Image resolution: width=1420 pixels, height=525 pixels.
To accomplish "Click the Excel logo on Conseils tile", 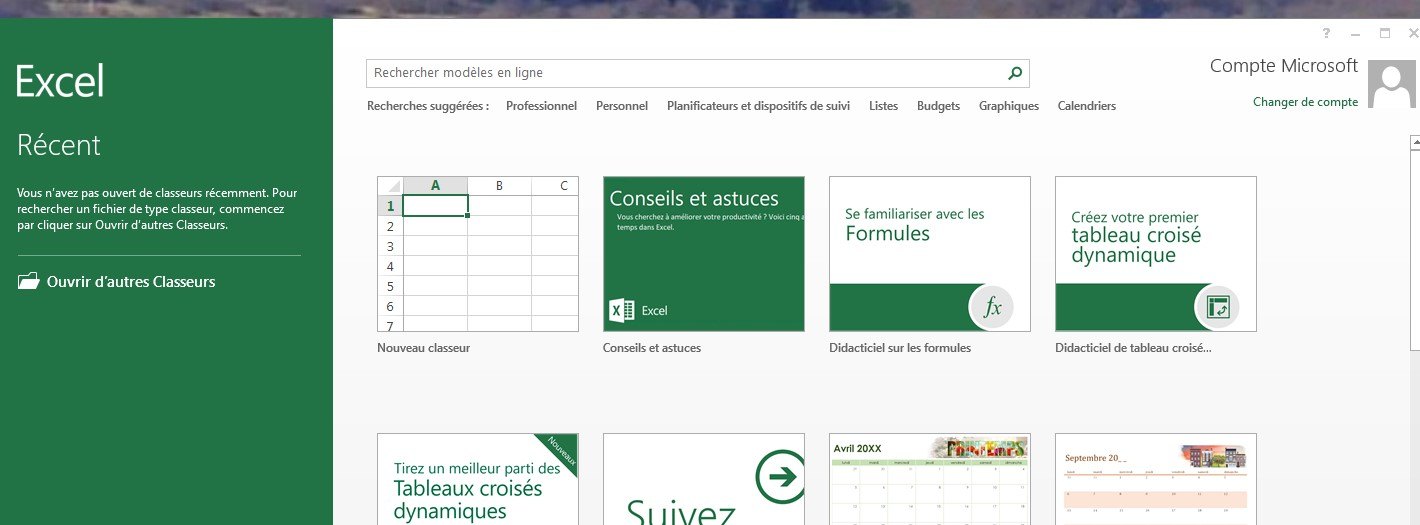I will (622, 310).
